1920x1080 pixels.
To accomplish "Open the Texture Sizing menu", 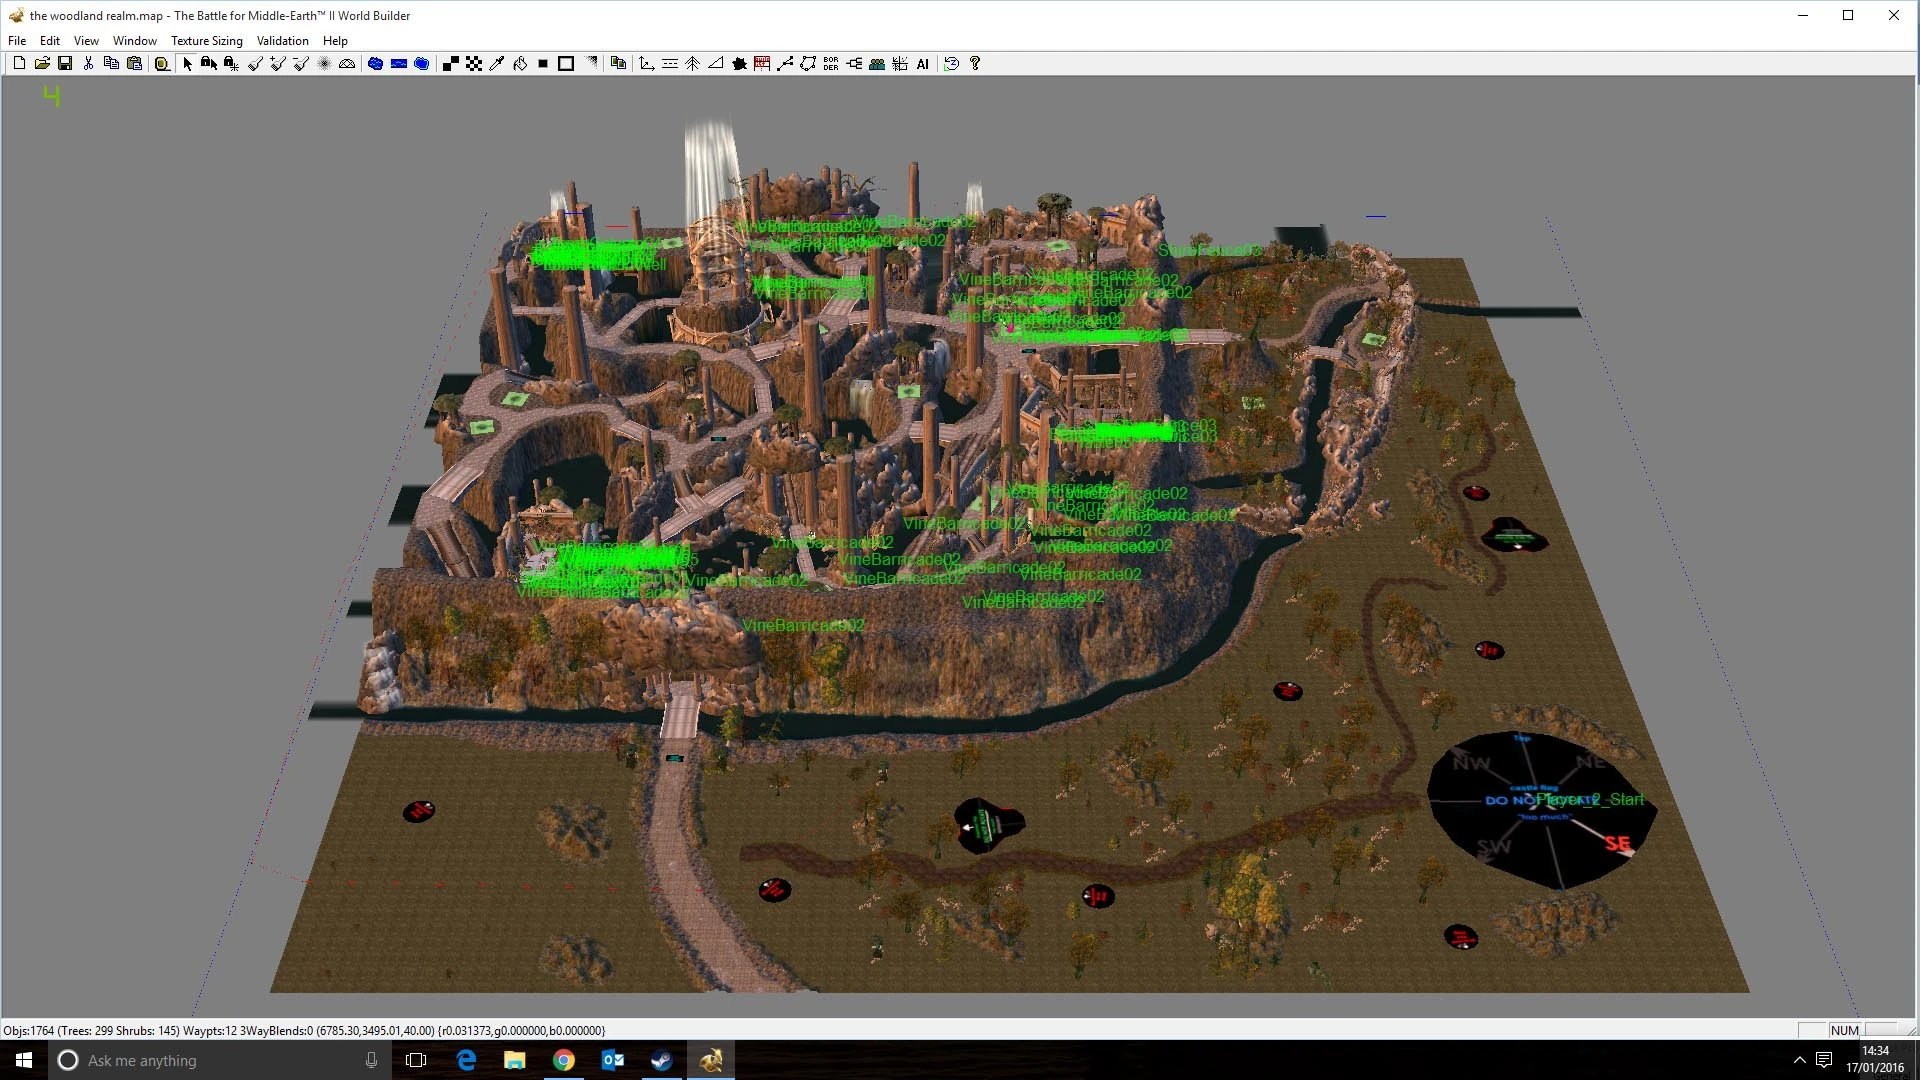I will click(x=206, y=41).
